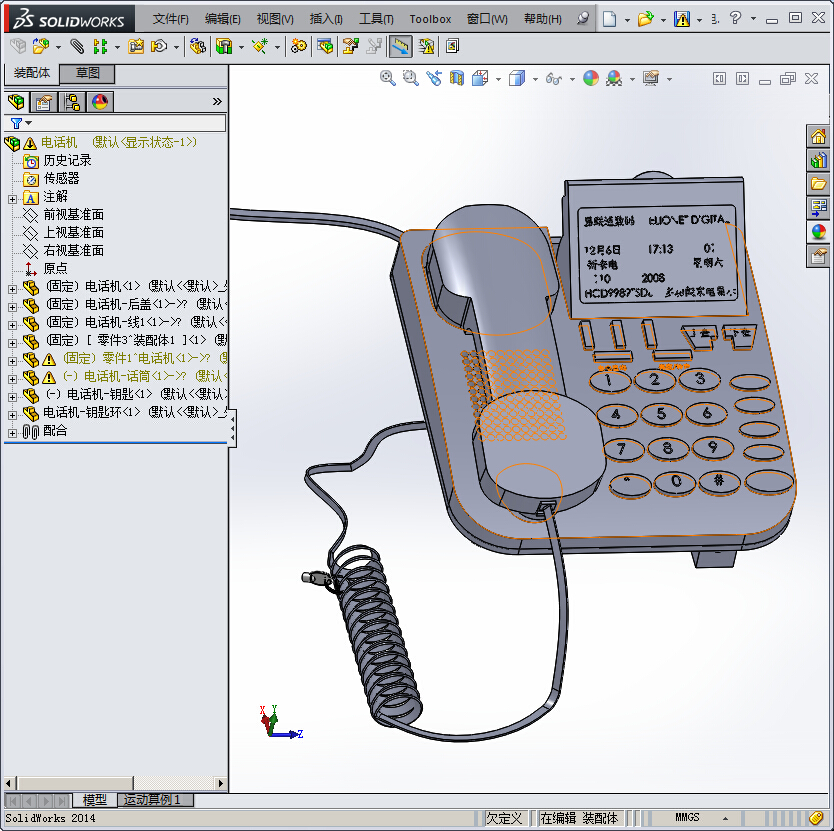Open the 插入(I) menu
Screen dimensions: 834x831
click(326, 19)
